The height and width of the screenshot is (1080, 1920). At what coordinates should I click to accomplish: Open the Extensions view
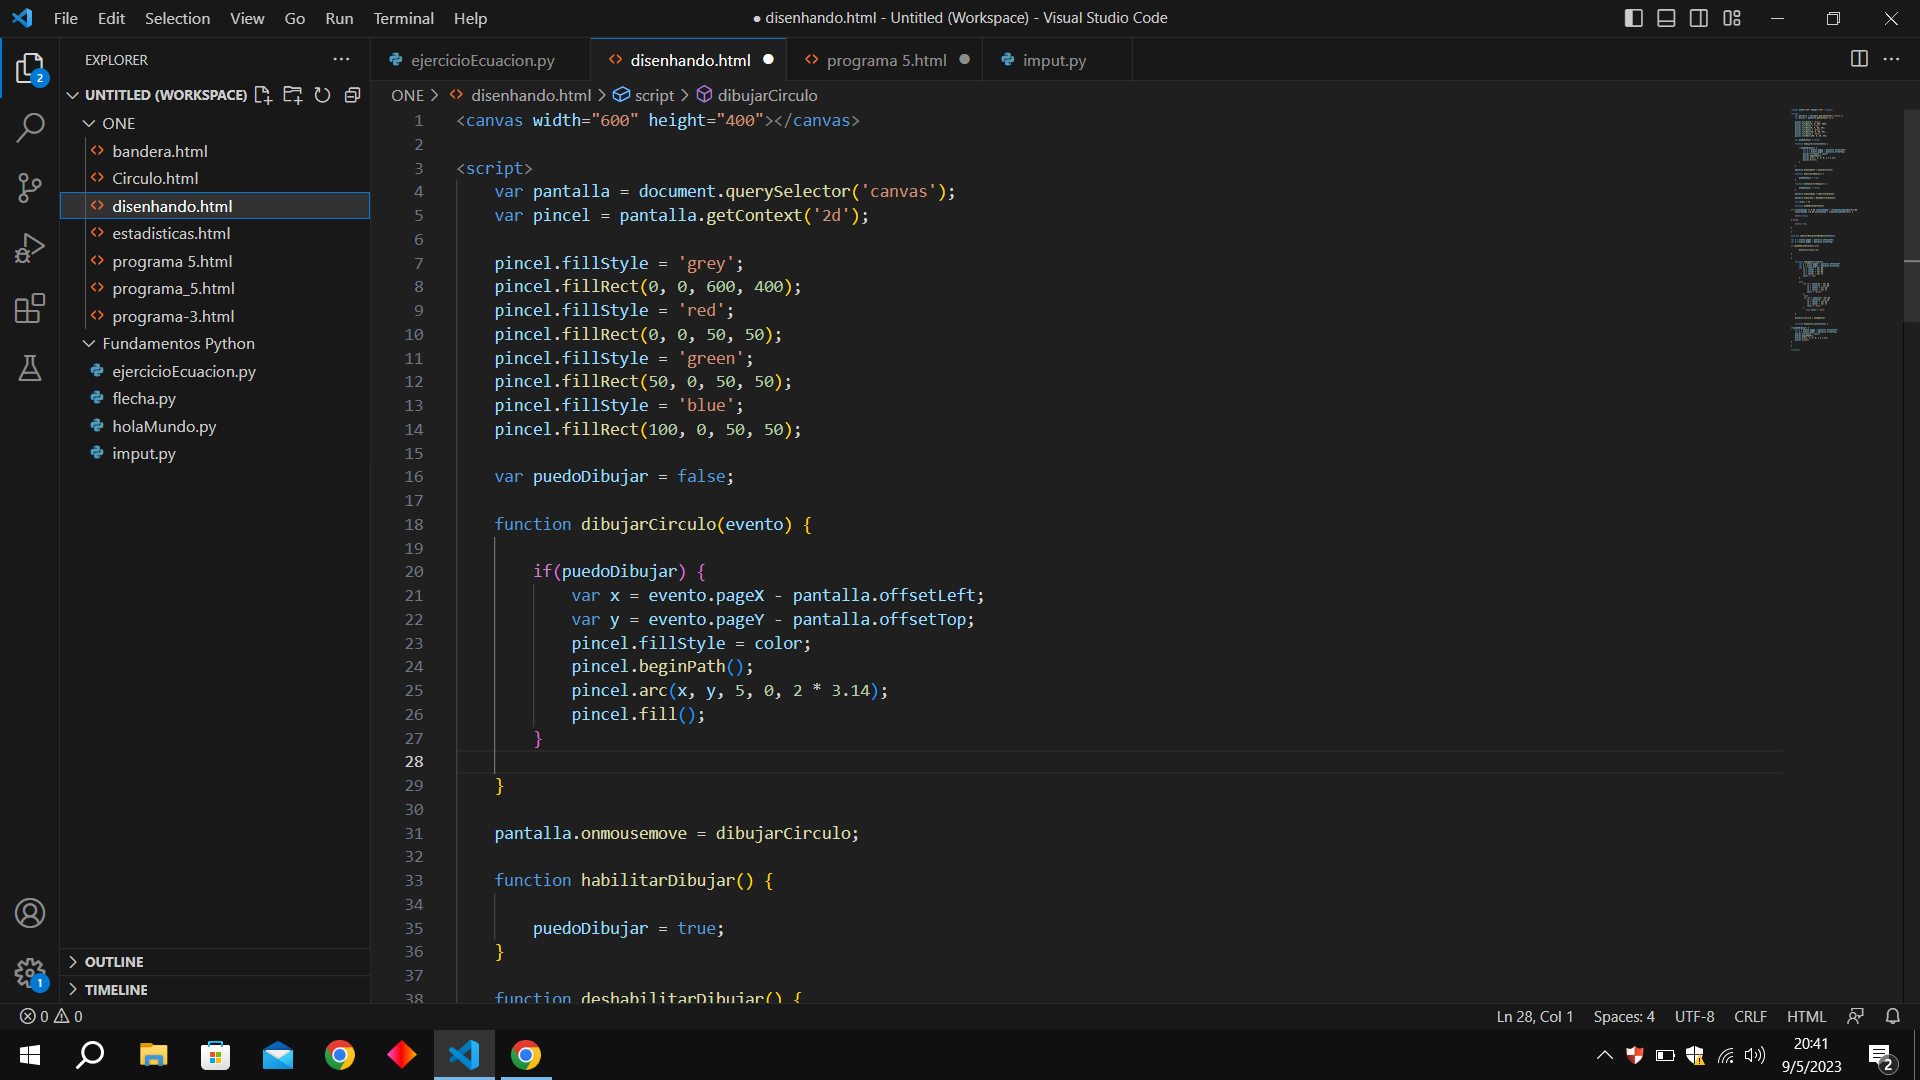30,308
